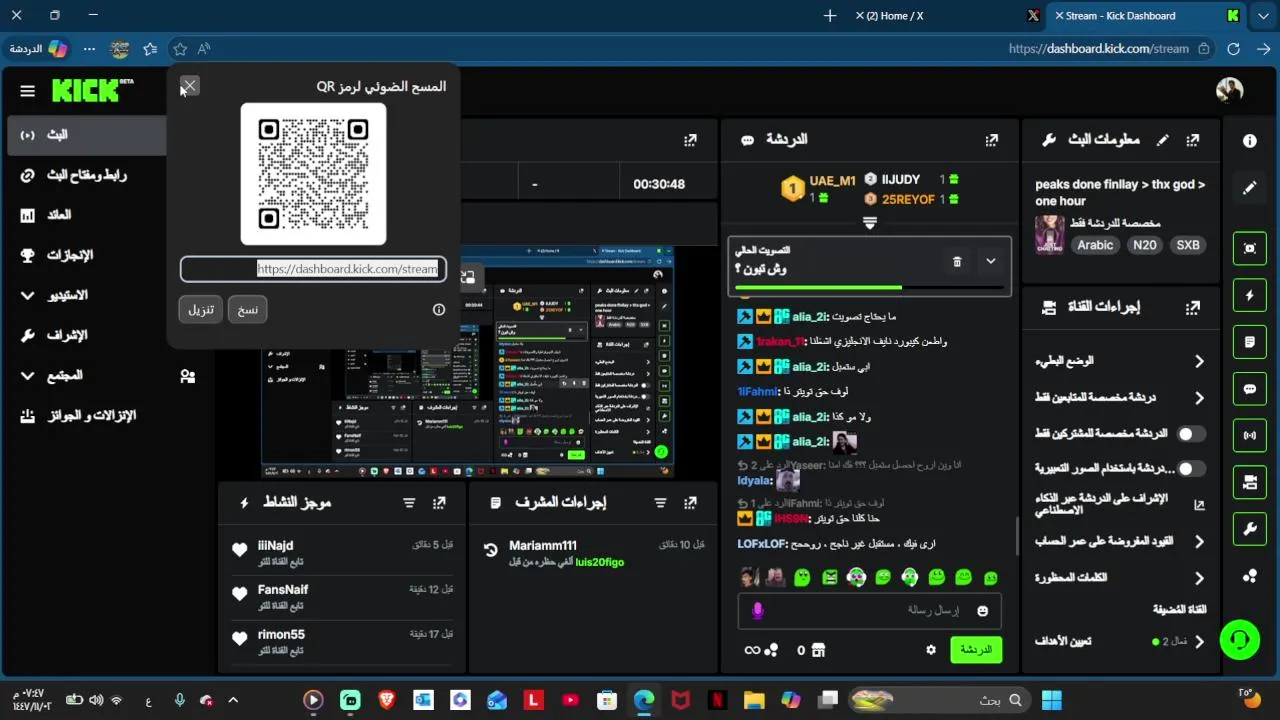The image size is (1280, 720).
Task: Click the تنزيل download button
Action: (x=201, y=310)
